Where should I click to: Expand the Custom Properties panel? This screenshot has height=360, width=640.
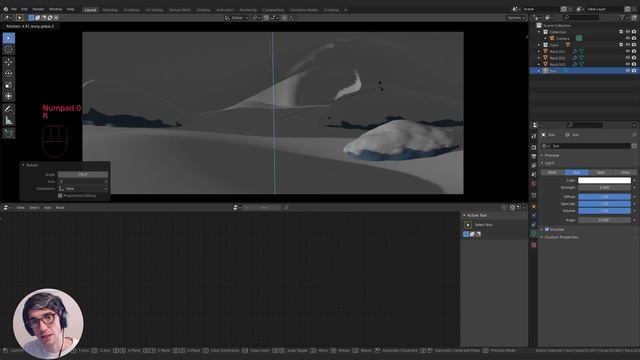click(x=561, y=237)
